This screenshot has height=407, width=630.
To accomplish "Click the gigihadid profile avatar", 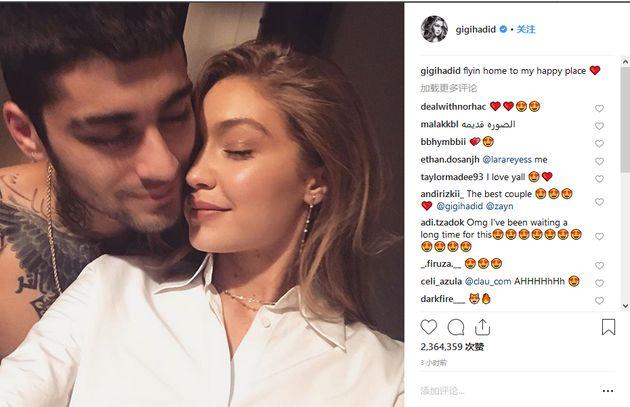I will tap(434, 29).
